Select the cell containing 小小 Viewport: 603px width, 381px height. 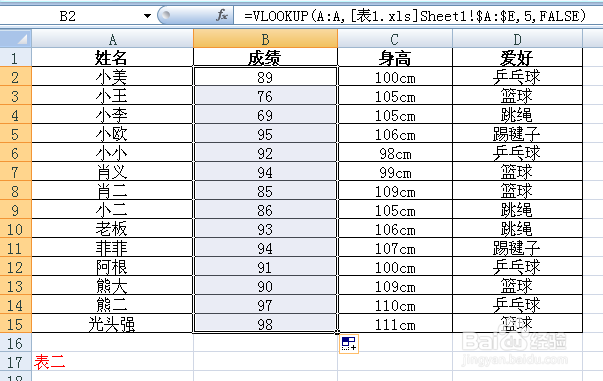point(112,152)
